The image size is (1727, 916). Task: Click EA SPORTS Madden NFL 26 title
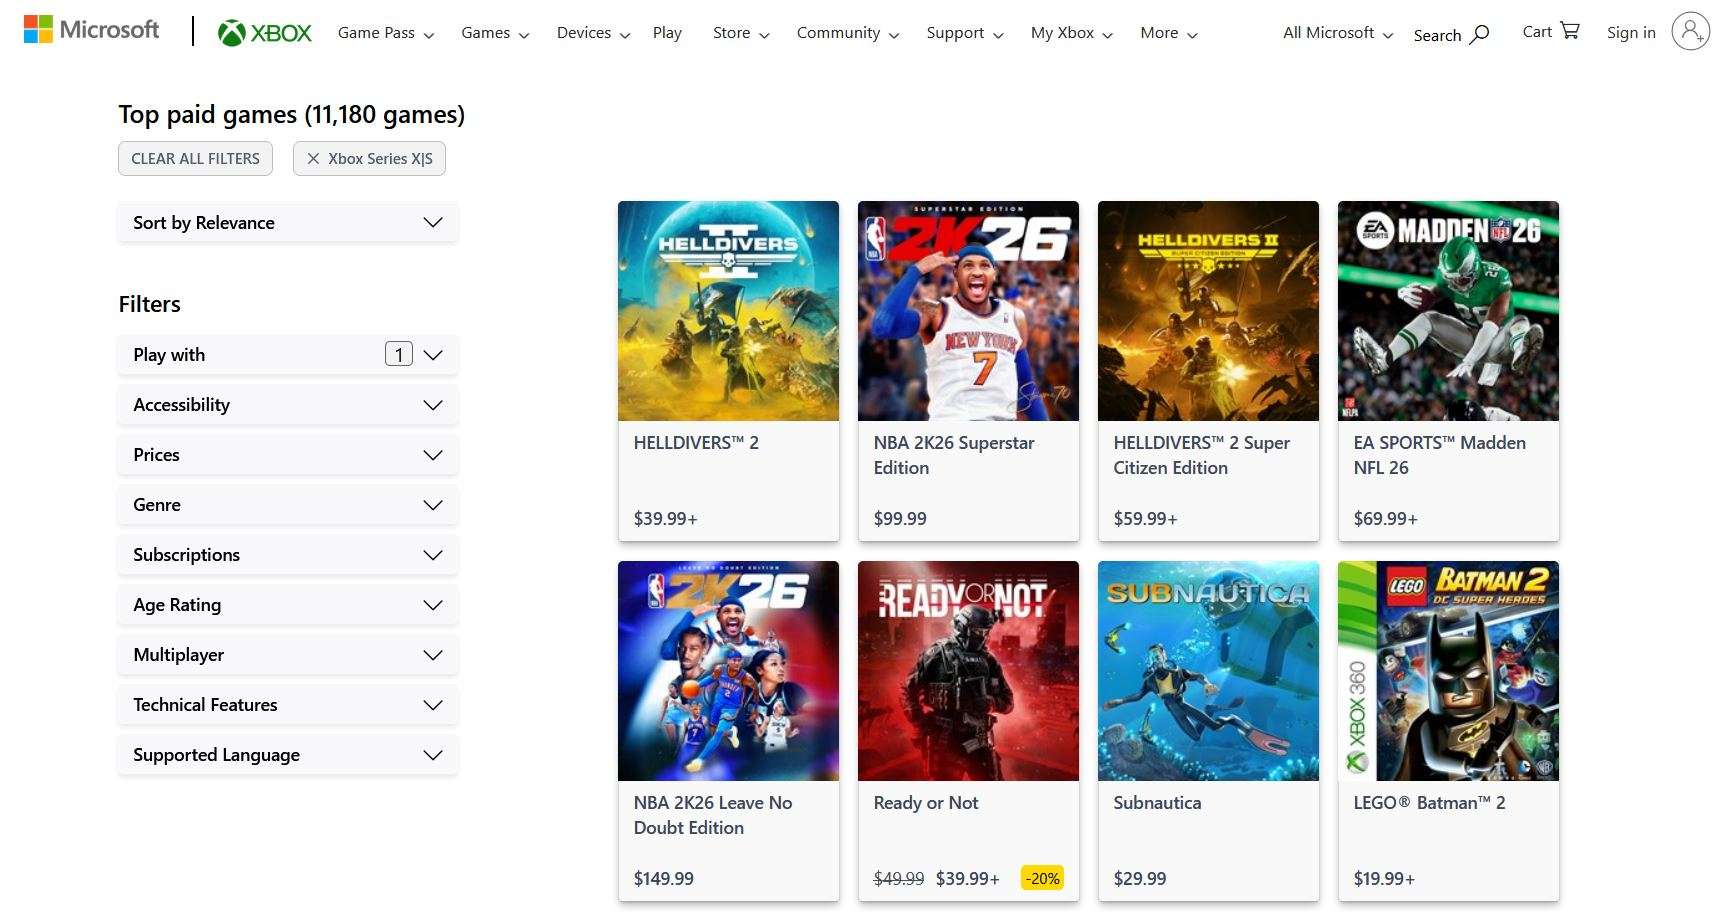coord(1439,455)
